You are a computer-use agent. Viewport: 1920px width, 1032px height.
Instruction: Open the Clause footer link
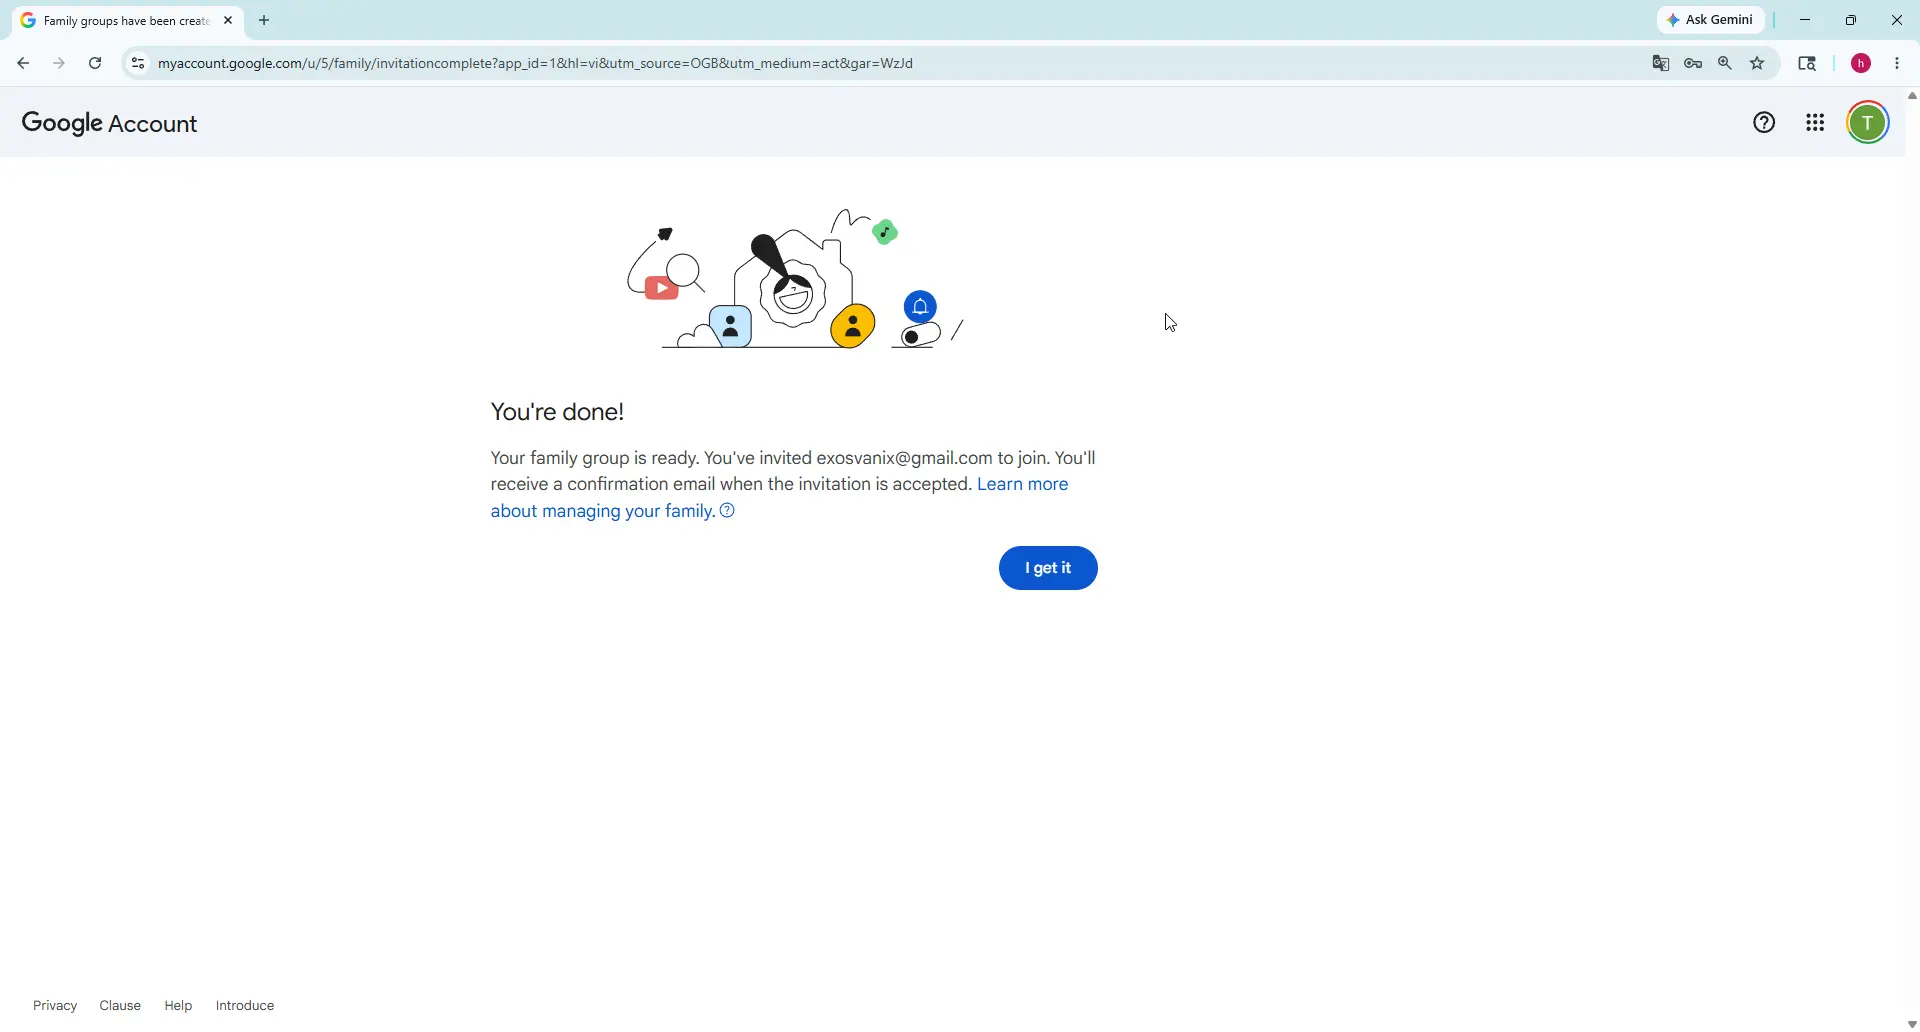pyautogui.click(x=120, y=1007)
